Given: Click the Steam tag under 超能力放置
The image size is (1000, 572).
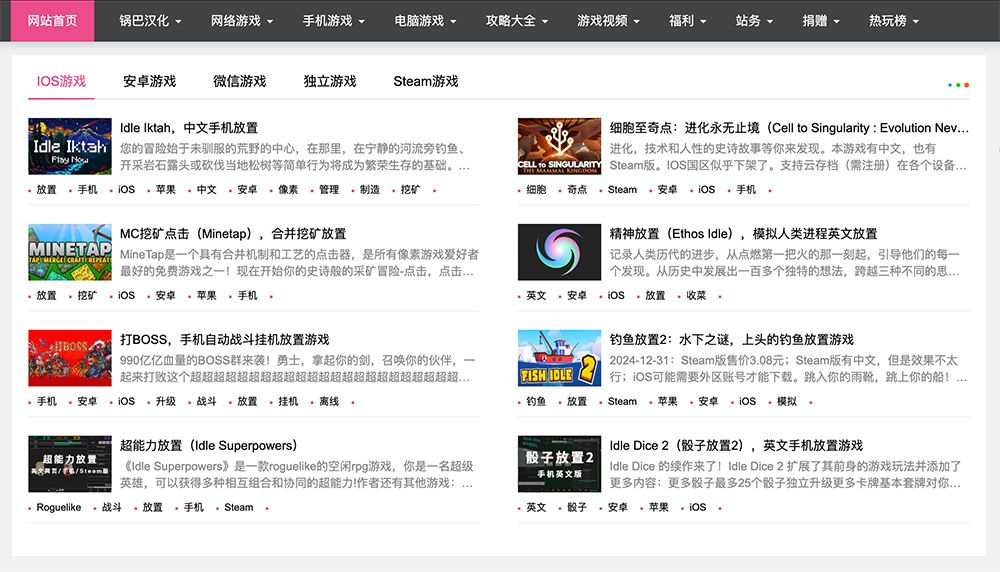Looking at the screenshot, I should tap(239, 507).
